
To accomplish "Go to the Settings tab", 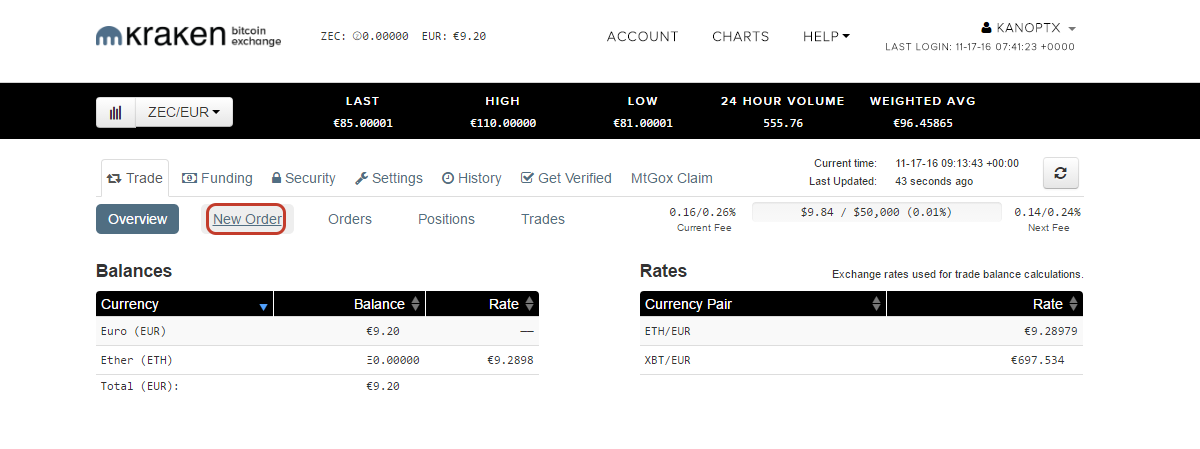I will coord(389,178).
